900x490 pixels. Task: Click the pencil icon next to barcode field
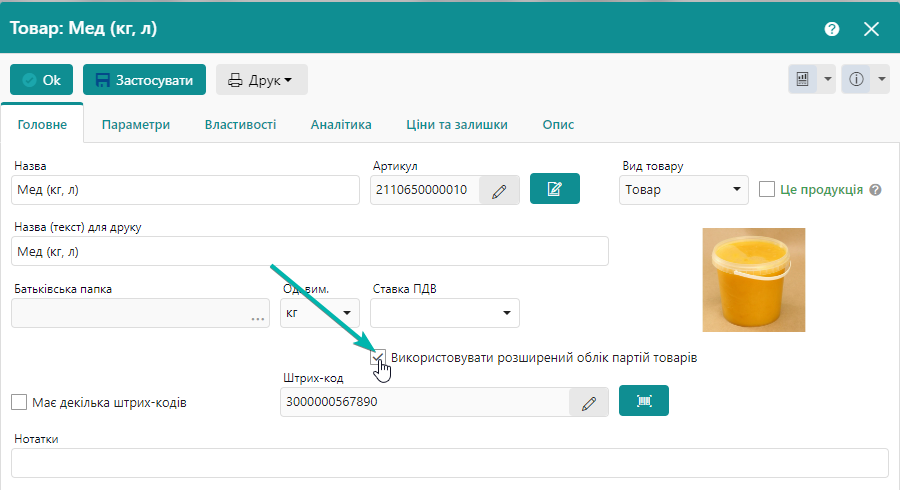click(x=589, y=402)
